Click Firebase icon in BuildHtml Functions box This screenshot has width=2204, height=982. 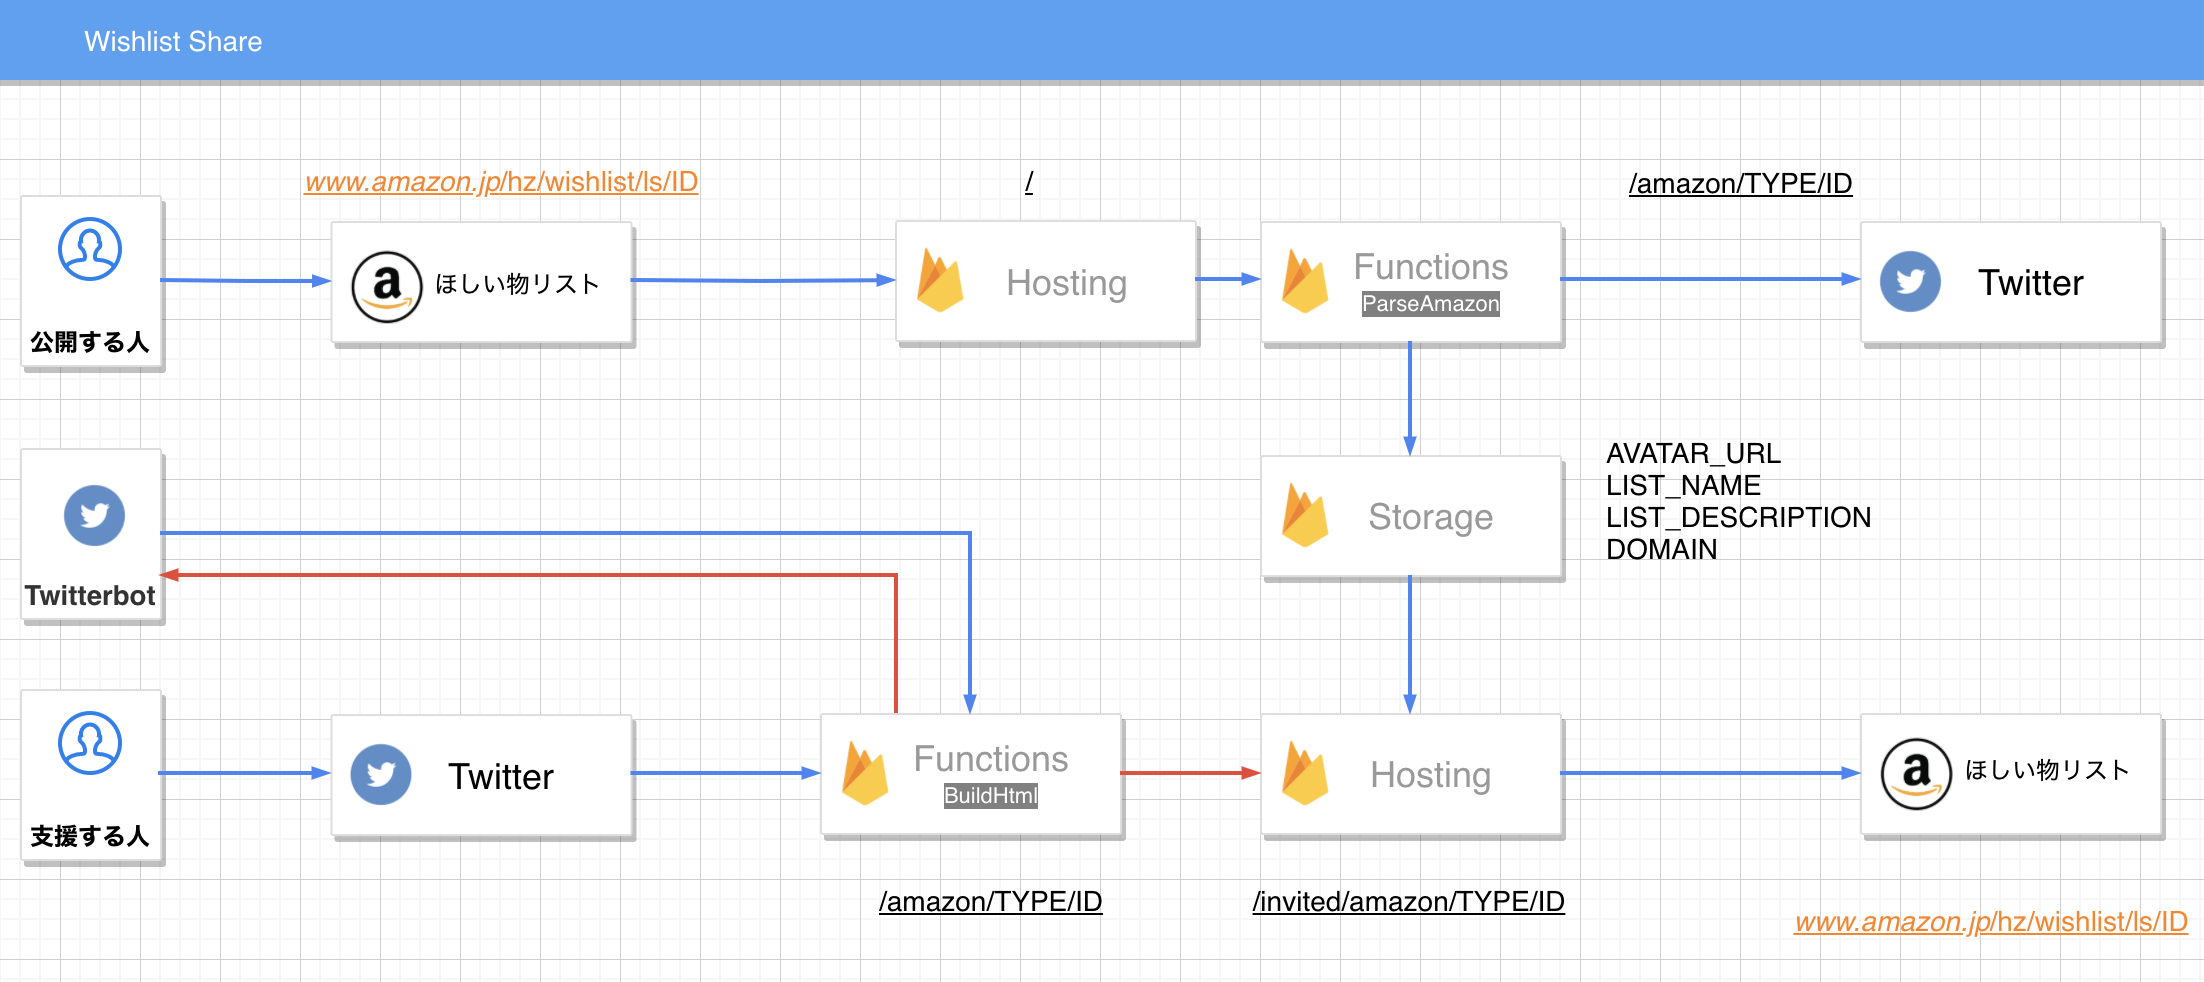[865, 773]
